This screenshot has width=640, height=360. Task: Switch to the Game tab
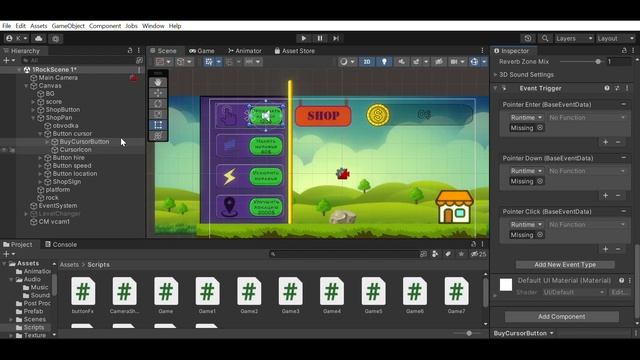click(202, 51)
